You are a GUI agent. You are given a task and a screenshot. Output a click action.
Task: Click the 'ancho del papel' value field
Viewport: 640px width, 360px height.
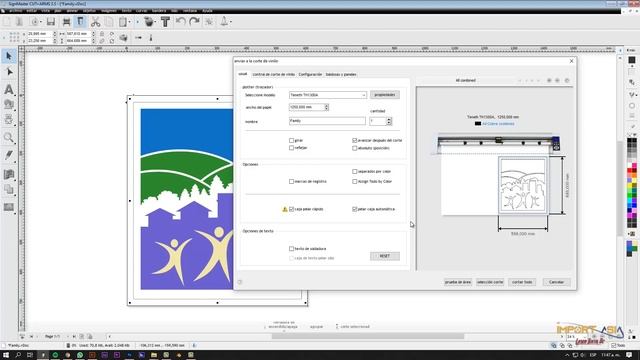(307, 107)
